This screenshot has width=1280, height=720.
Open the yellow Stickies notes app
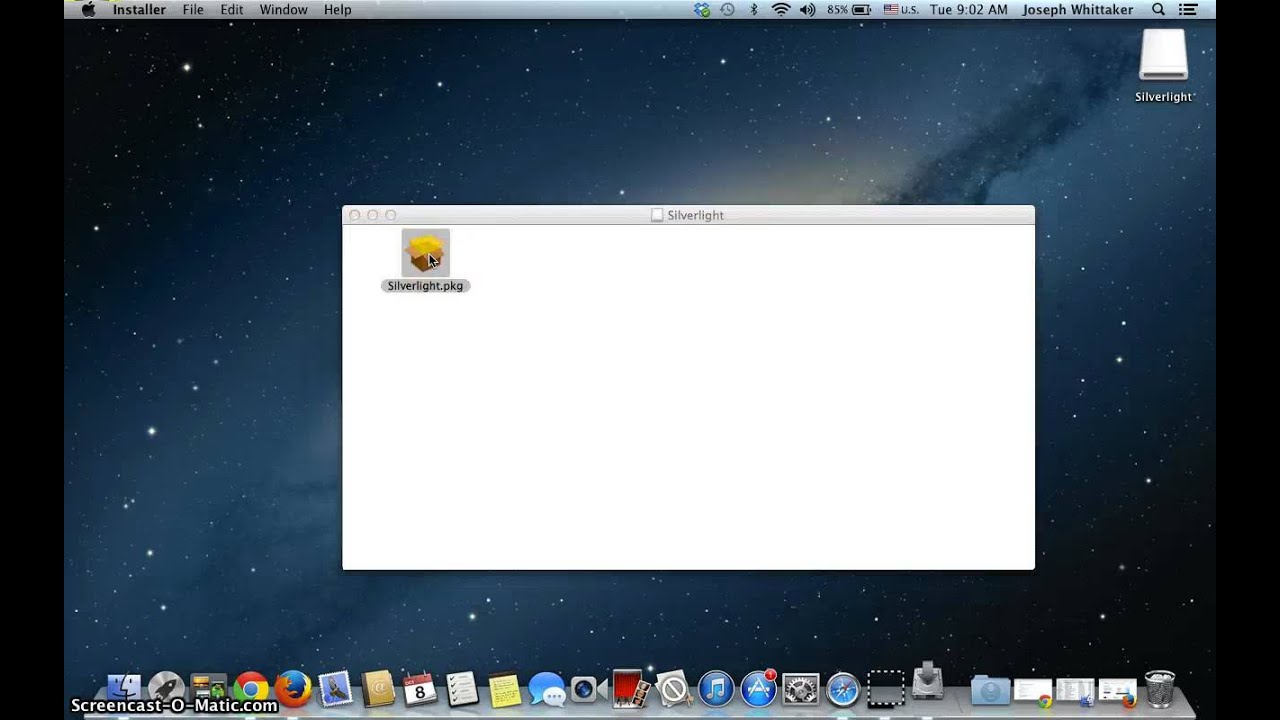[504, 689]
